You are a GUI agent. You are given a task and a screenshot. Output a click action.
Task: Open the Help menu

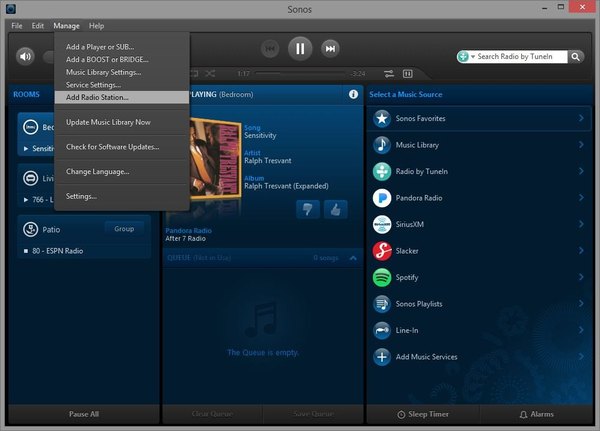(96, 26)
